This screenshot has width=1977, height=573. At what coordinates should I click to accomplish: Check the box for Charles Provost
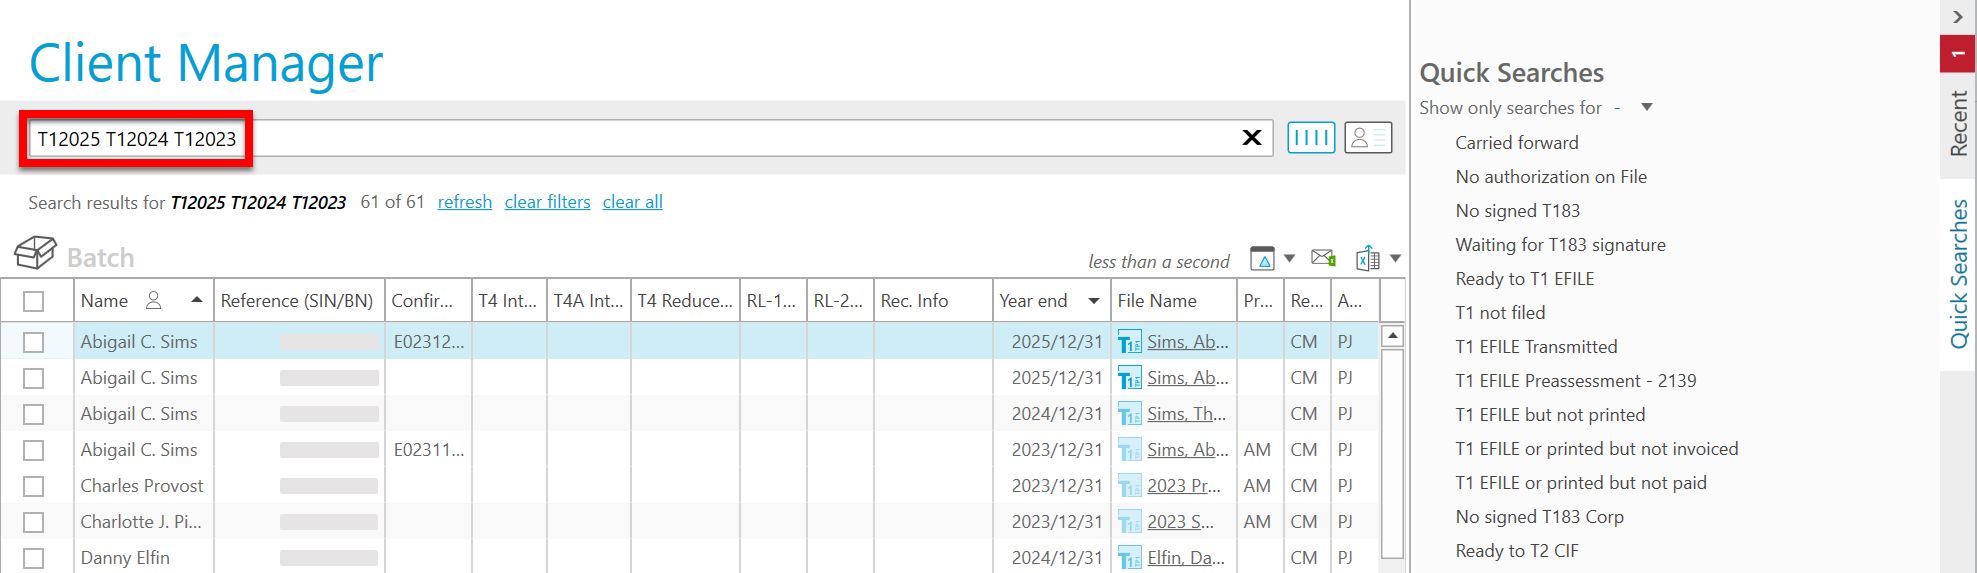point(34,486)
